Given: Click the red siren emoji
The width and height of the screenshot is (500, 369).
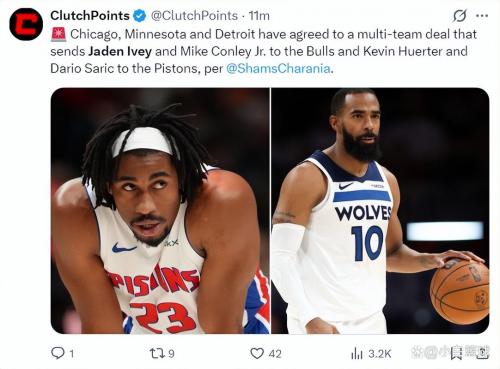Looking at the screenshot, I should pyautogui.click(x=58, y=34).
